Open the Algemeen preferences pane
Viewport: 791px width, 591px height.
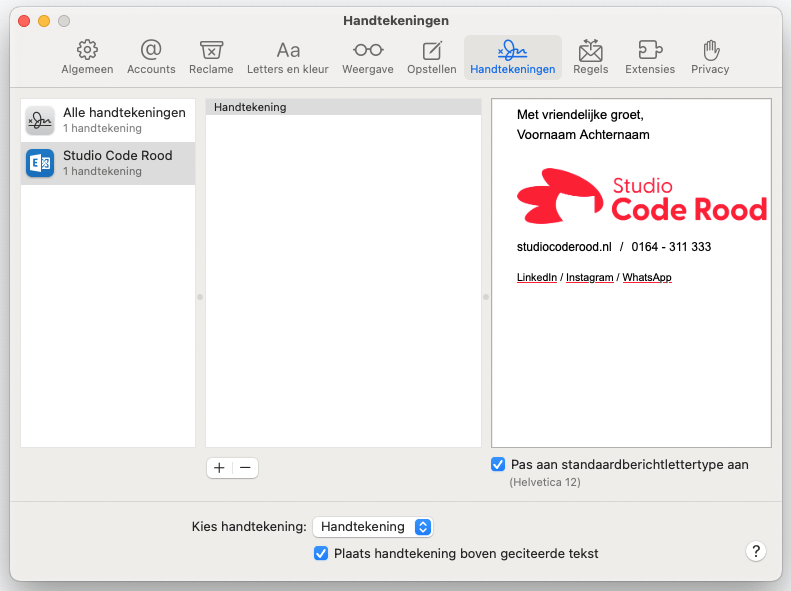tap(87, 57)
